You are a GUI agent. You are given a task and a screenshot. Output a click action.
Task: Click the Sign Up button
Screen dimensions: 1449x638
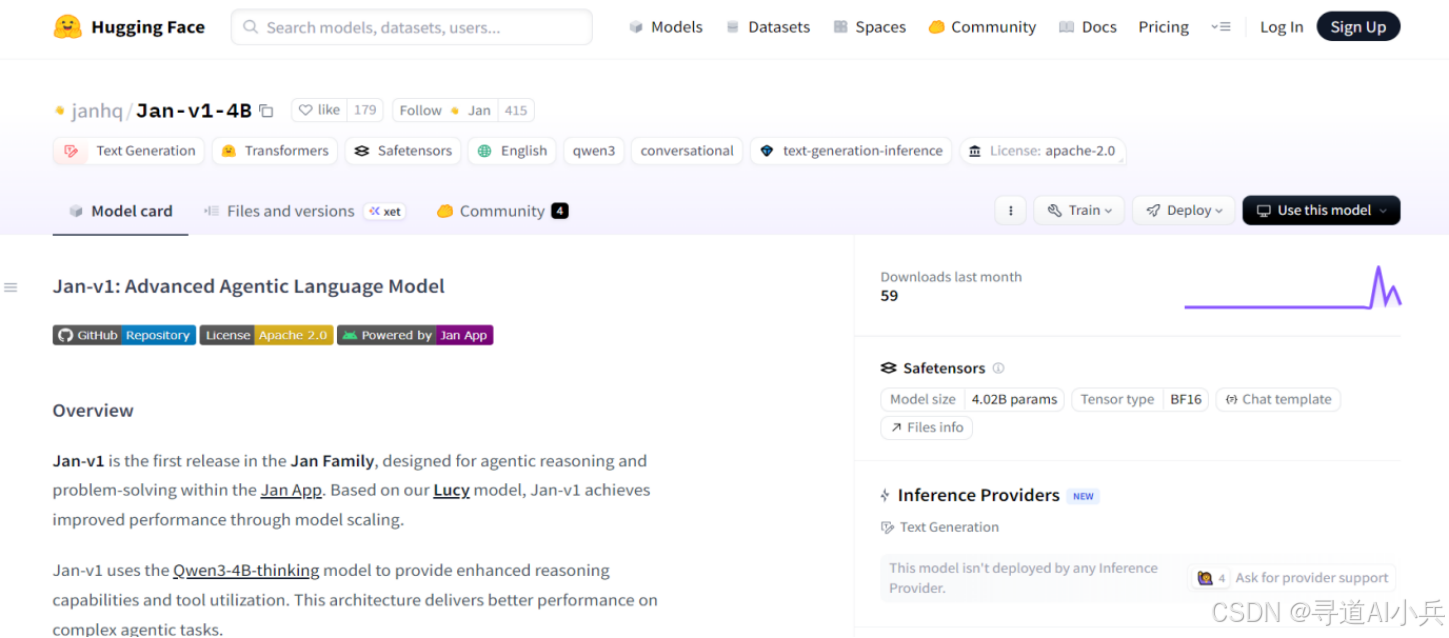coord(1358,27)
